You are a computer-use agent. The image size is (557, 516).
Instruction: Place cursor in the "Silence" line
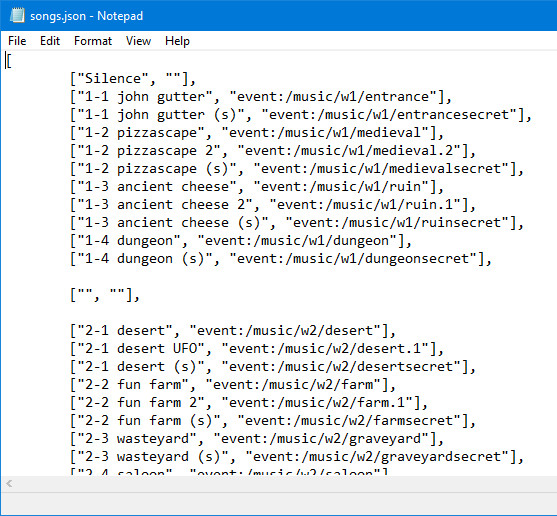click(x=133, y=79)
